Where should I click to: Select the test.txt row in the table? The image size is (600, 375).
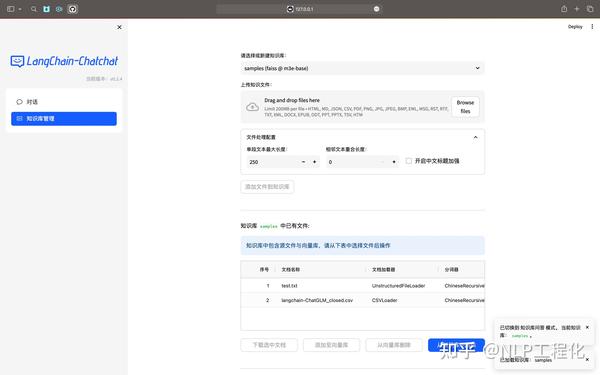[x=362, y=285]
